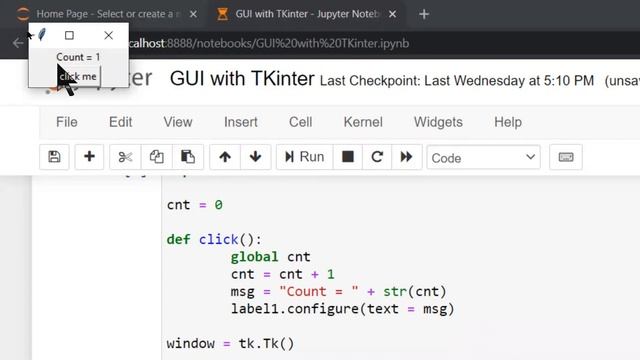Open the Insert menu
This screenshot has height=360, width=640.
(240, 122)
